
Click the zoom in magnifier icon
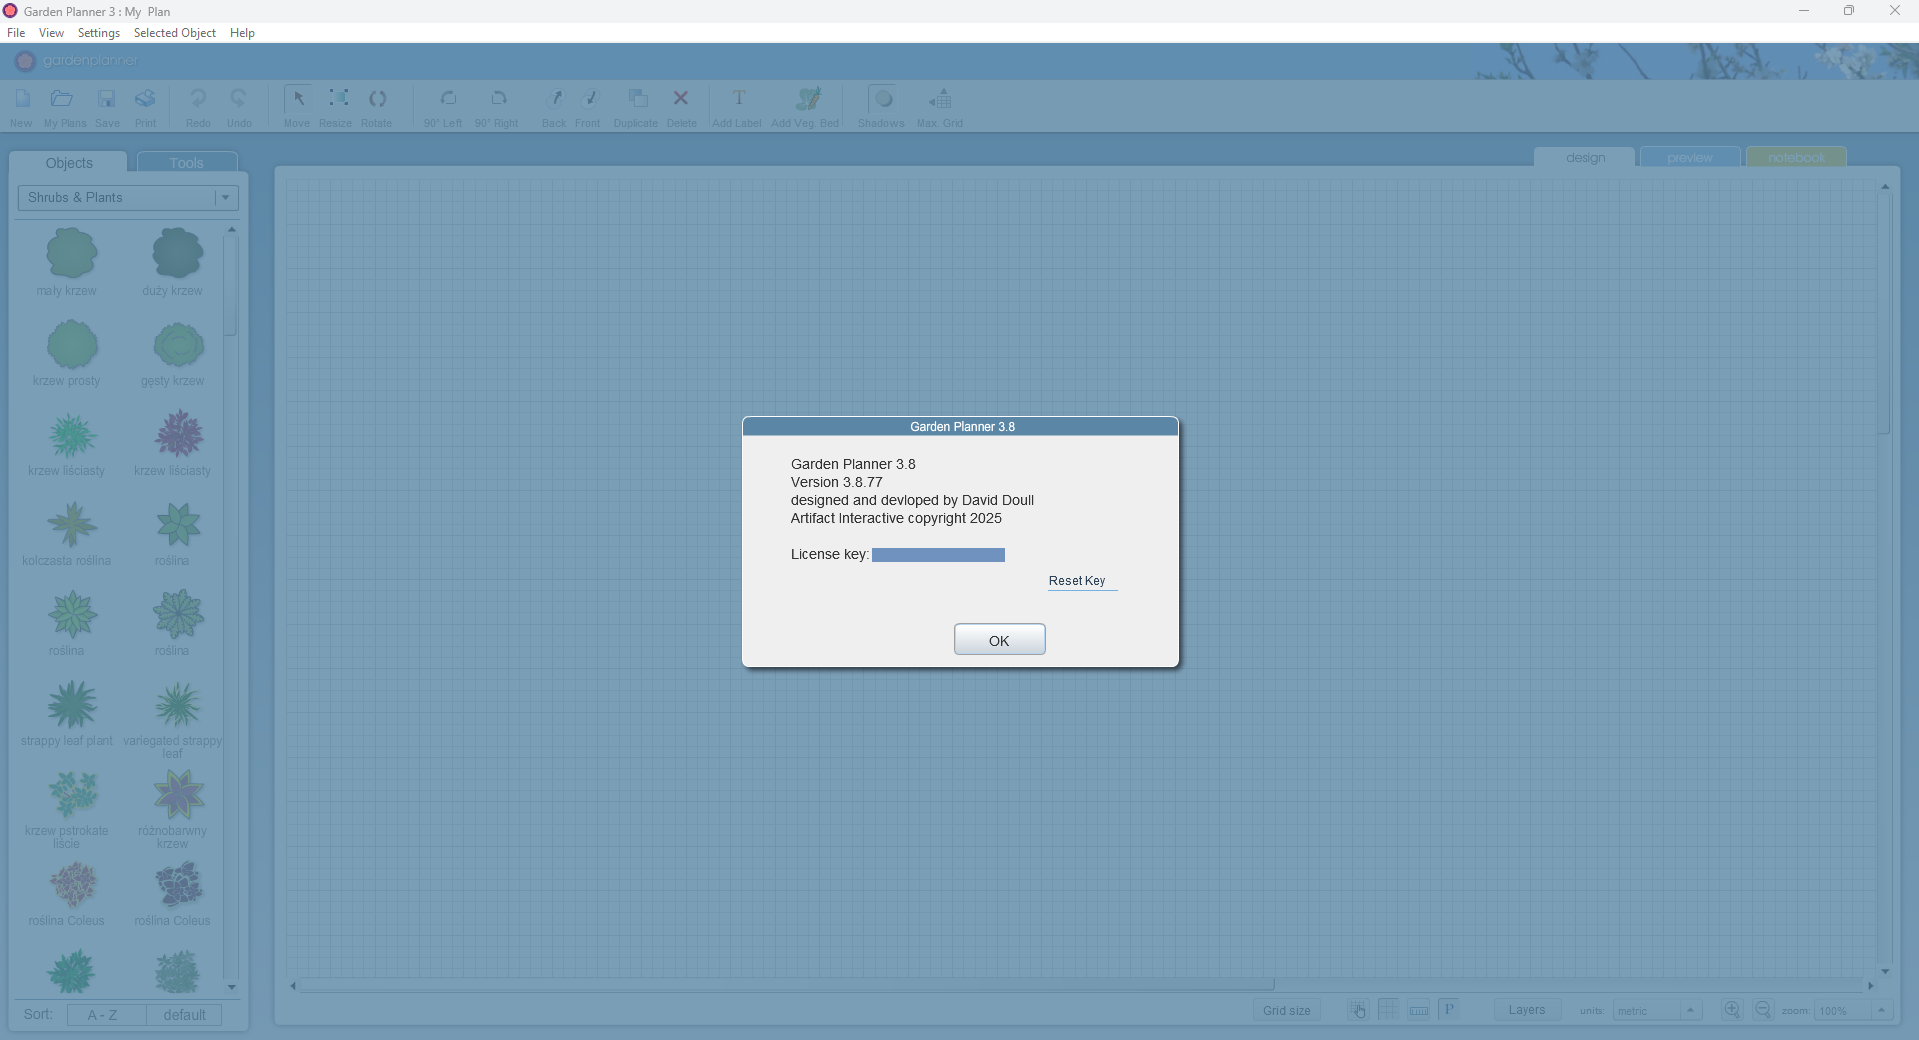[1732, 1010]
